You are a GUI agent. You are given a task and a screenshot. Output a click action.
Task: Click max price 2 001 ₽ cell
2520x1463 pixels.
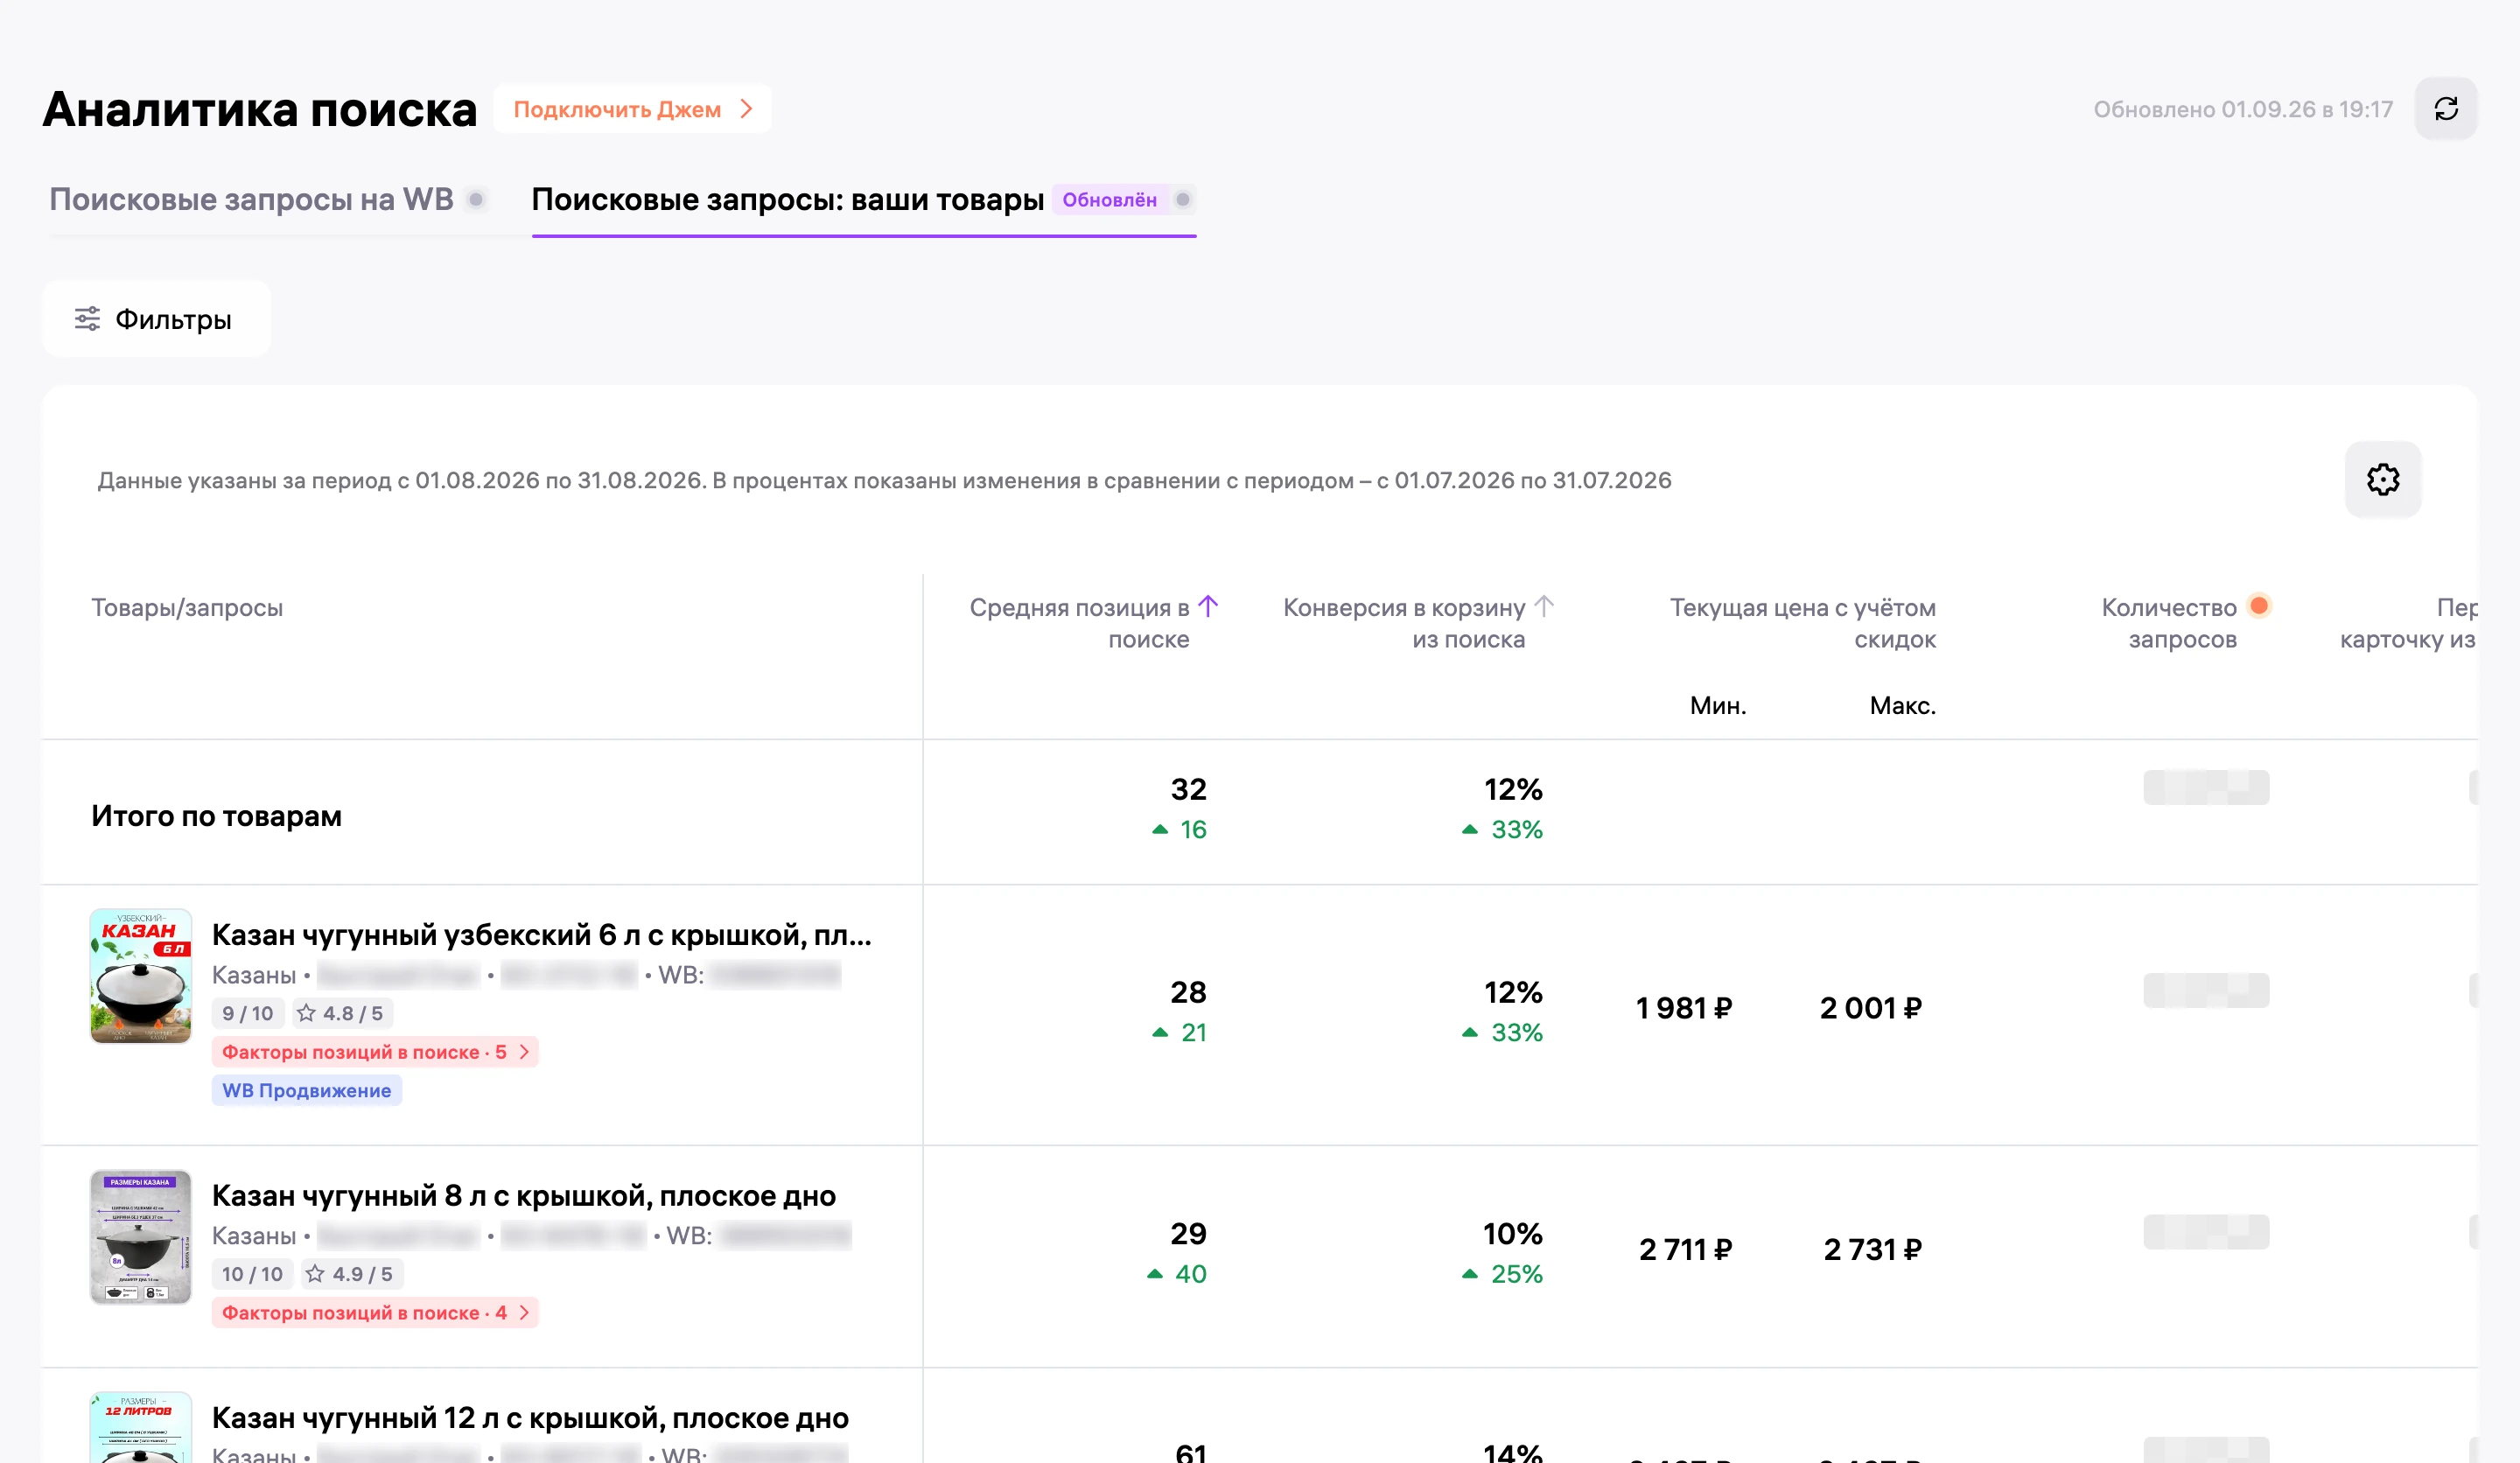[1870, 1008]
